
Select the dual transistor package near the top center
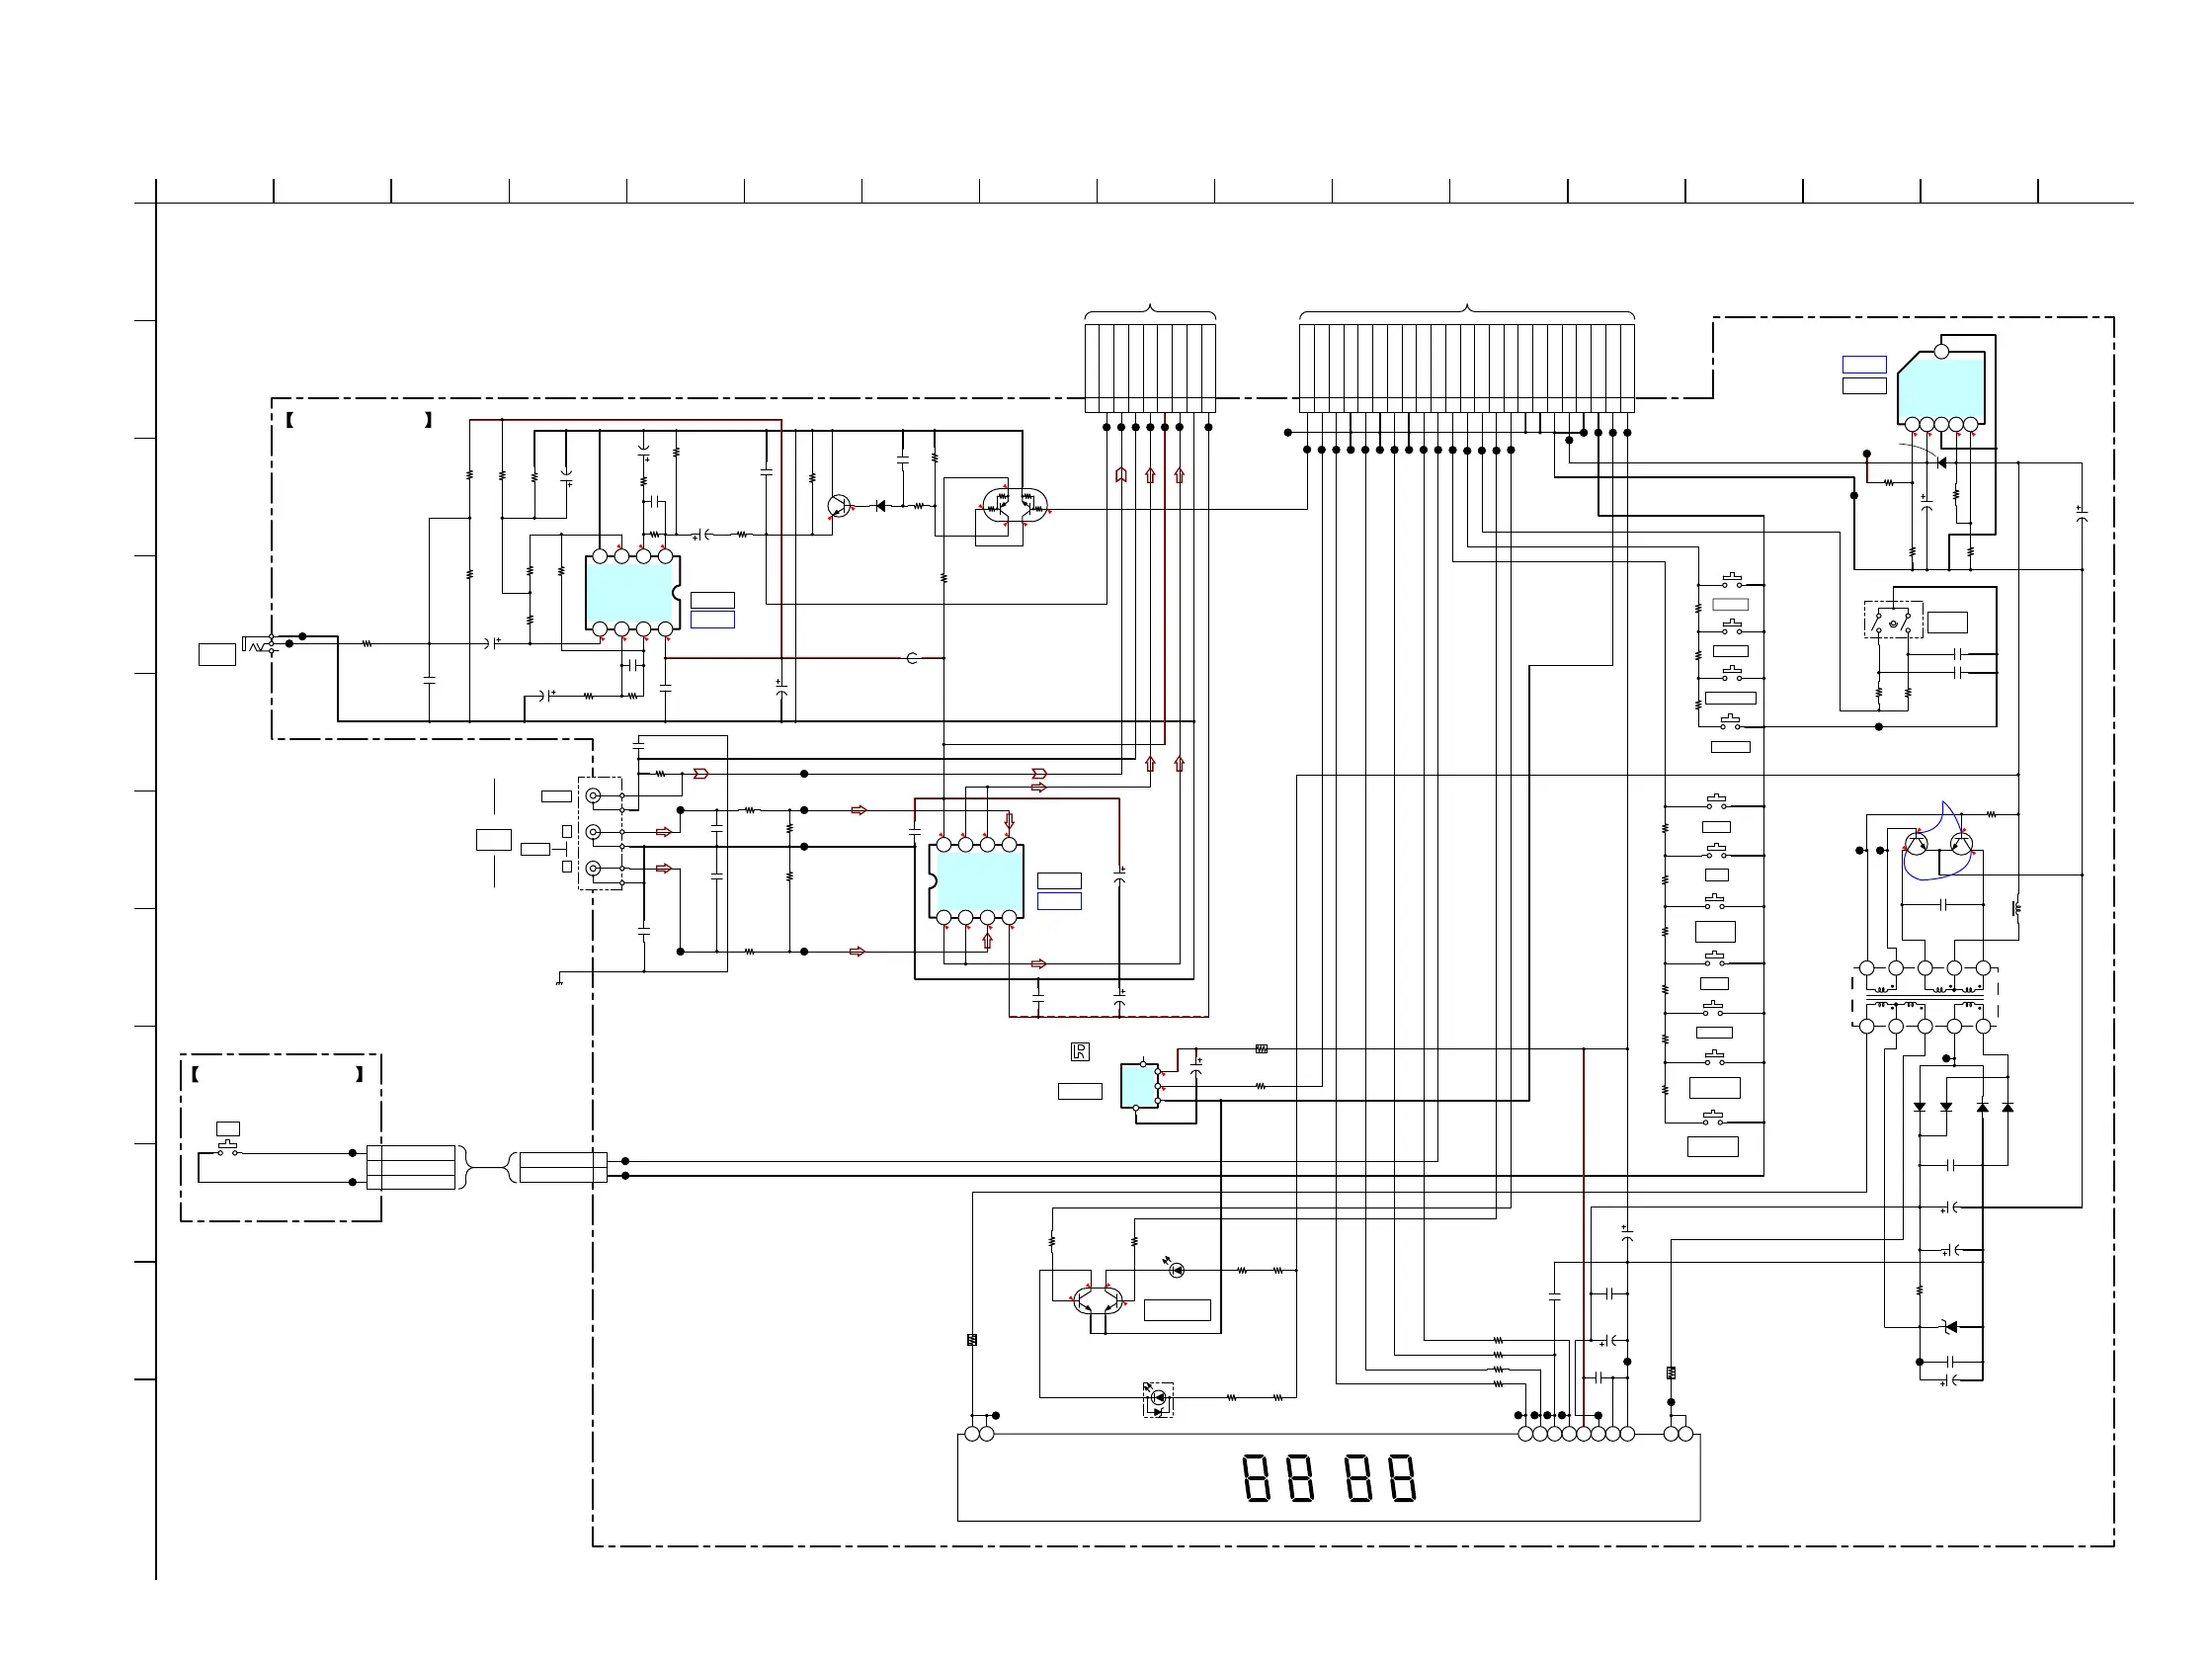click(x=1015, y=505)
